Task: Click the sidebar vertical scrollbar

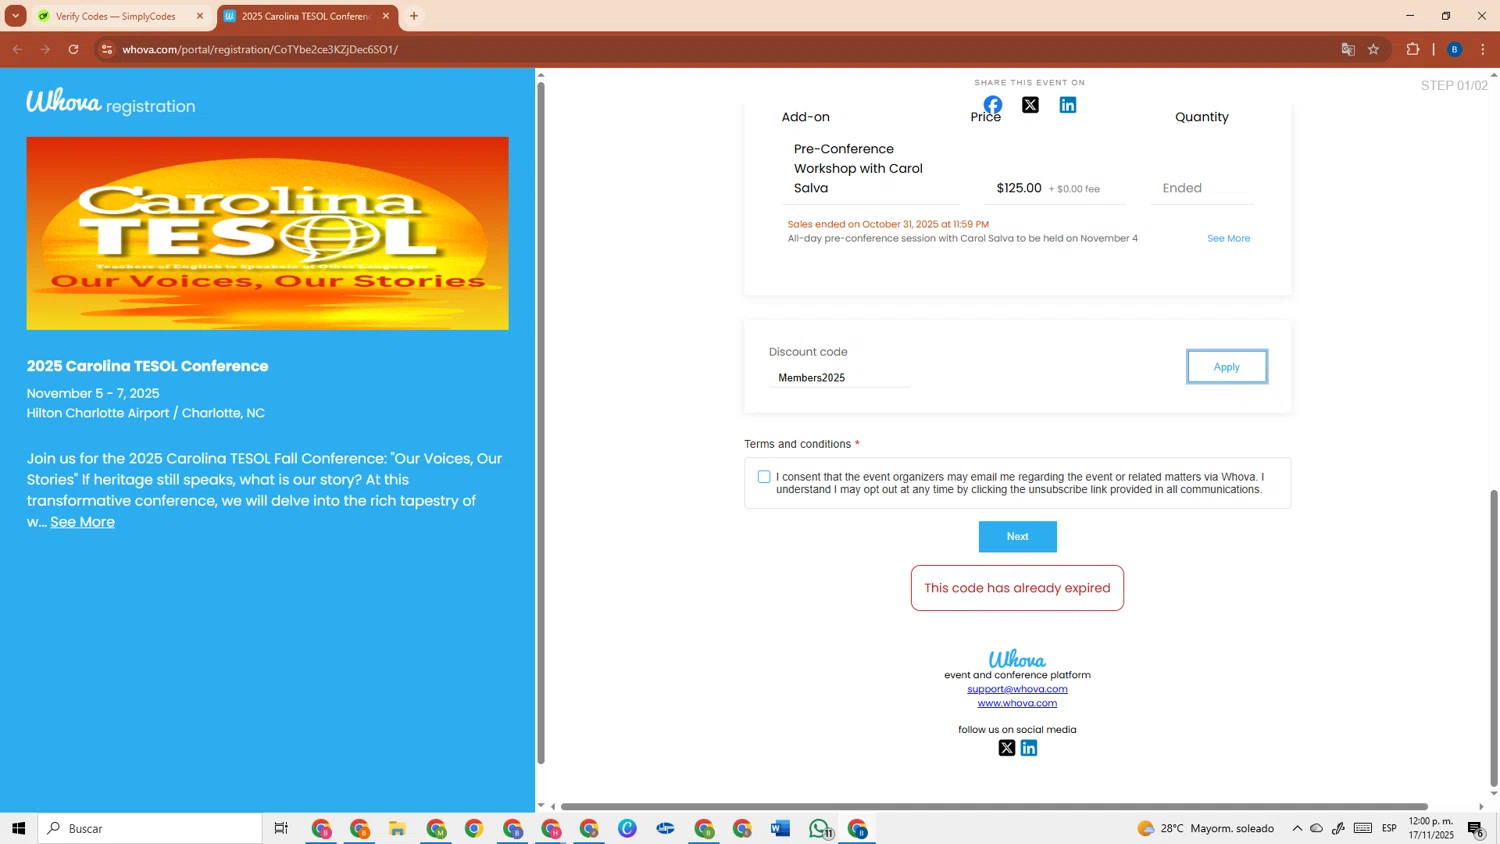Action: point(541,423)
